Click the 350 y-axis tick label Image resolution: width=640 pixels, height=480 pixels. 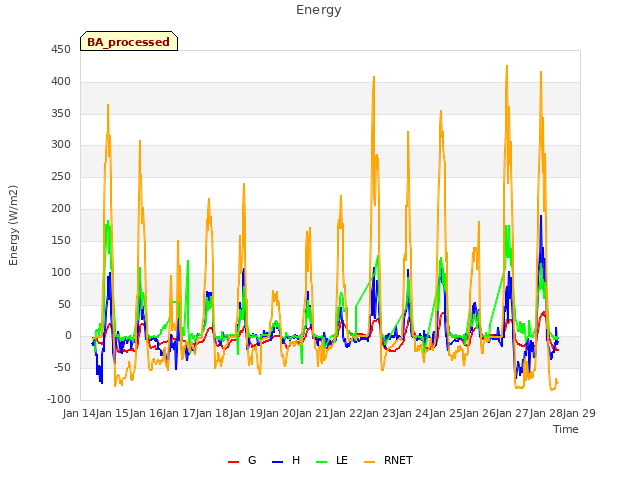click(61, 113)
